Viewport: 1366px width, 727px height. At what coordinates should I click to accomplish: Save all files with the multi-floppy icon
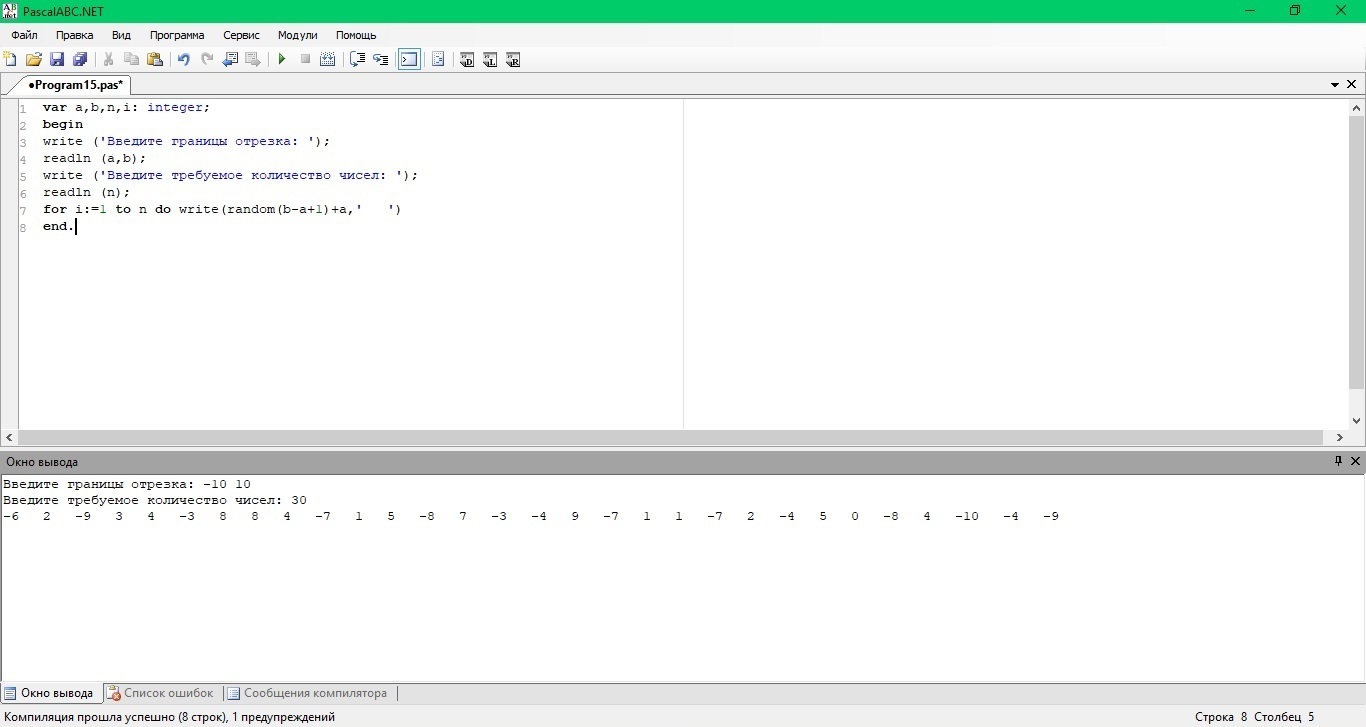(x=80, y=60)
